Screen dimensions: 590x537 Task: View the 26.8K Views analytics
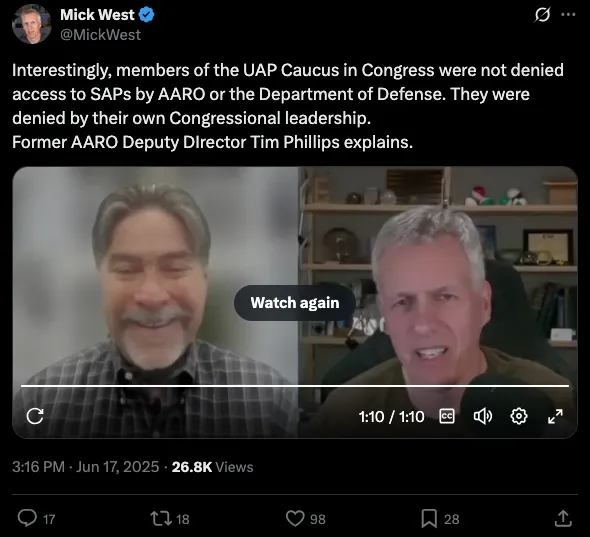pos(213,467)
